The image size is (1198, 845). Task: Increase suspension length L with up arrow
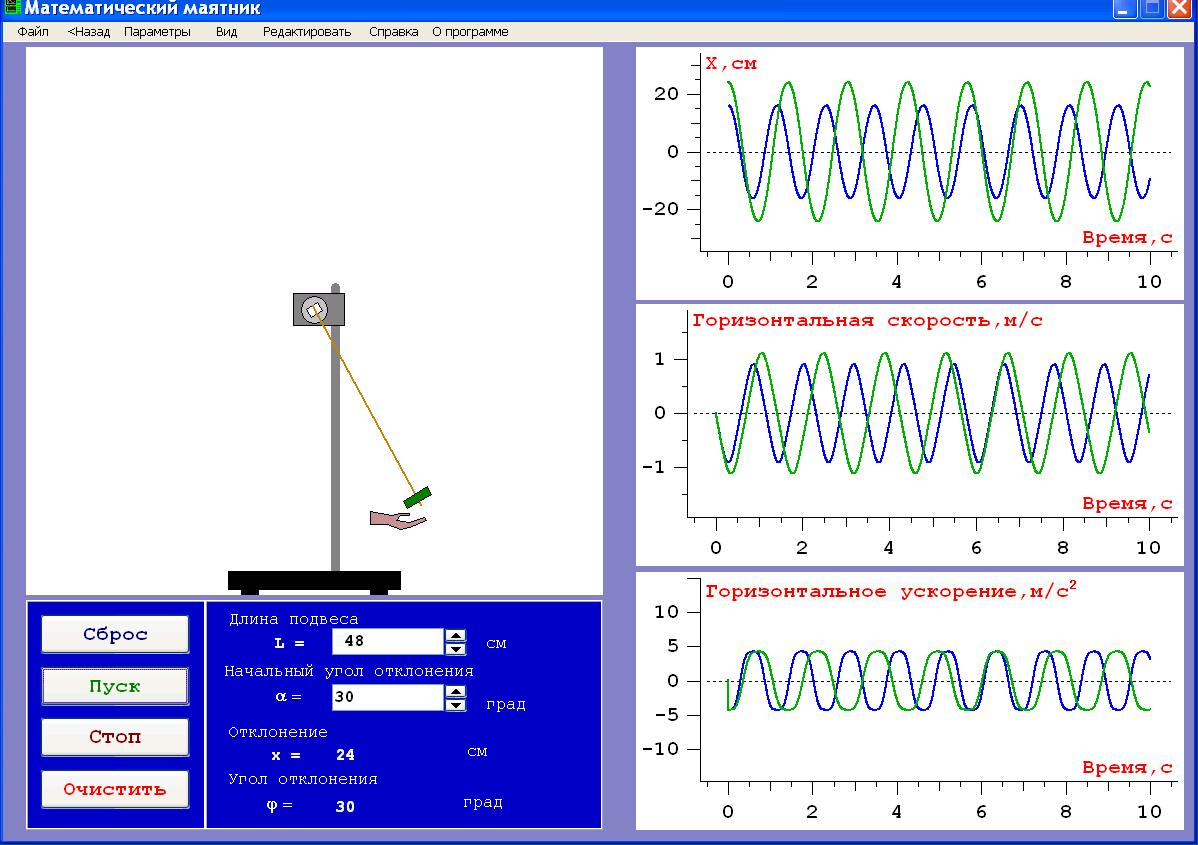pos(456,636)
